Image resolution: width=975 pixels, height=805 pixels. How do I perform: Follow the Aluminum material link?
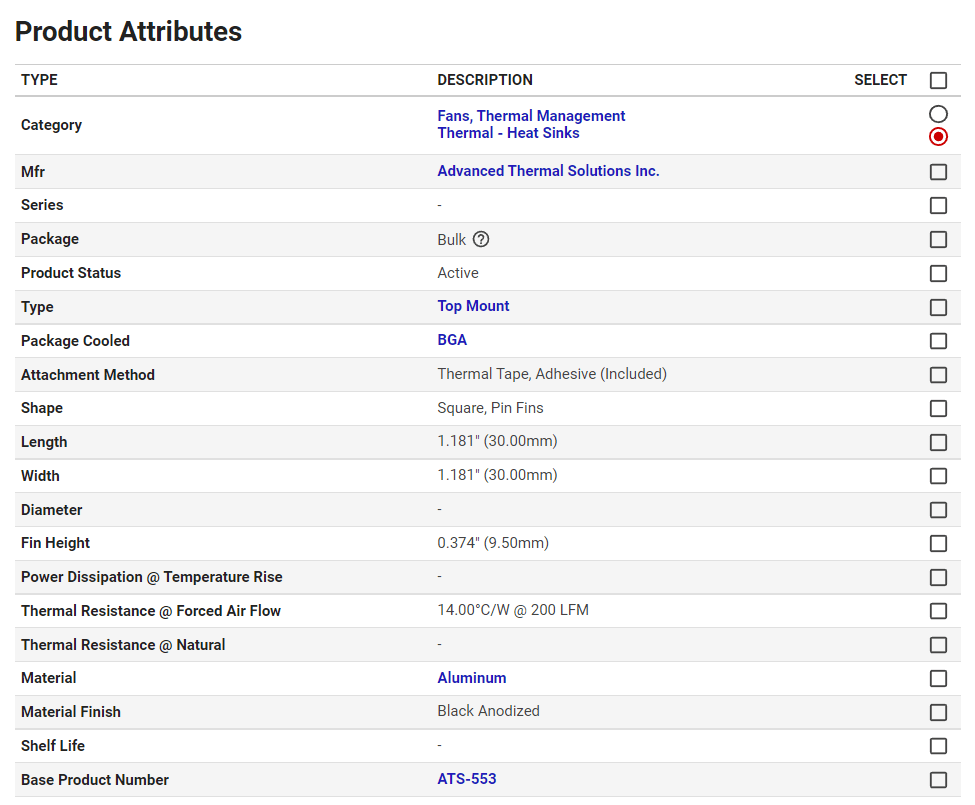coord(471,678)
